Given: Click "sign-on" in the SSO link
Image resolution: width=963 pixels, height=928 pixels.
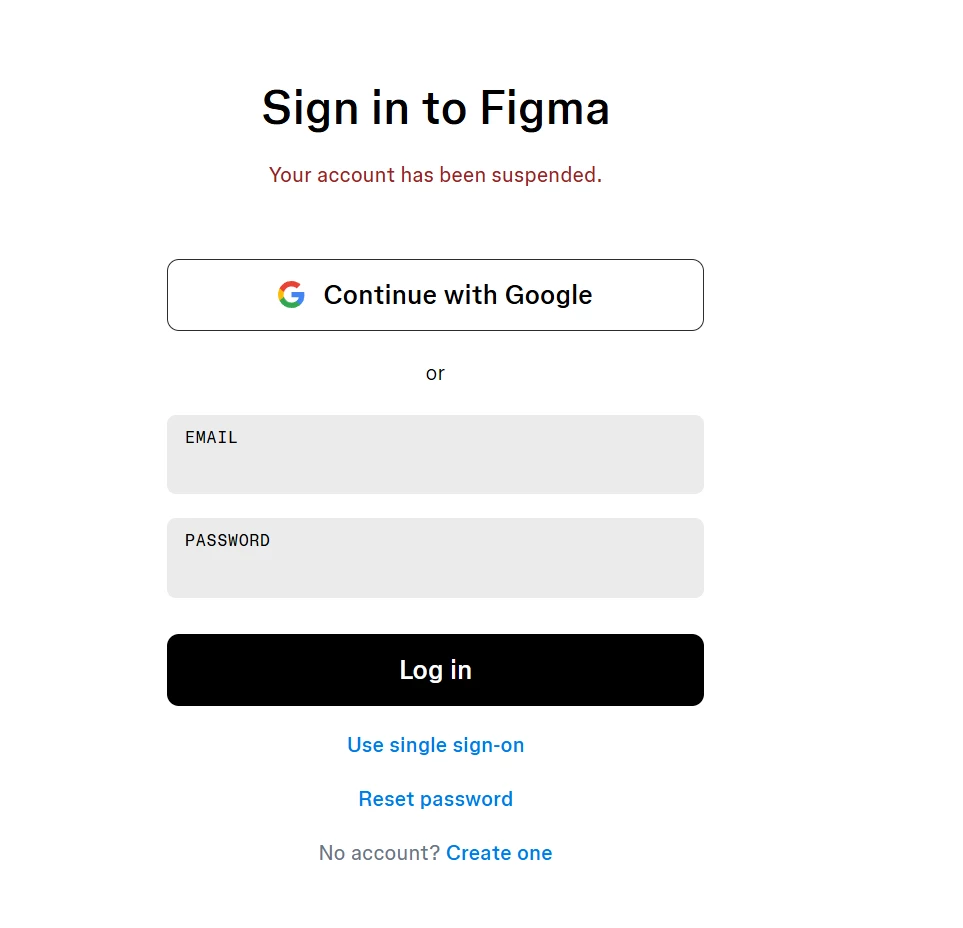Looking at the screenshot, I should click(x=488, y=746).
